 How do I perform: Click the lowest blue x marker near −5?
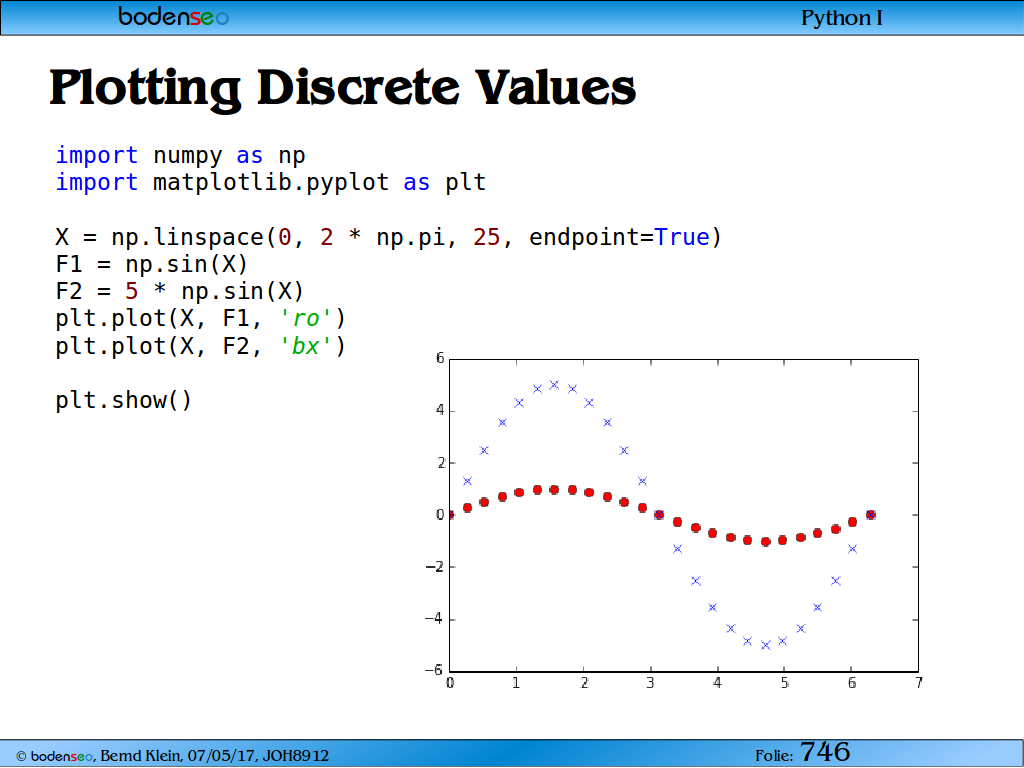(x=766, y=645)
